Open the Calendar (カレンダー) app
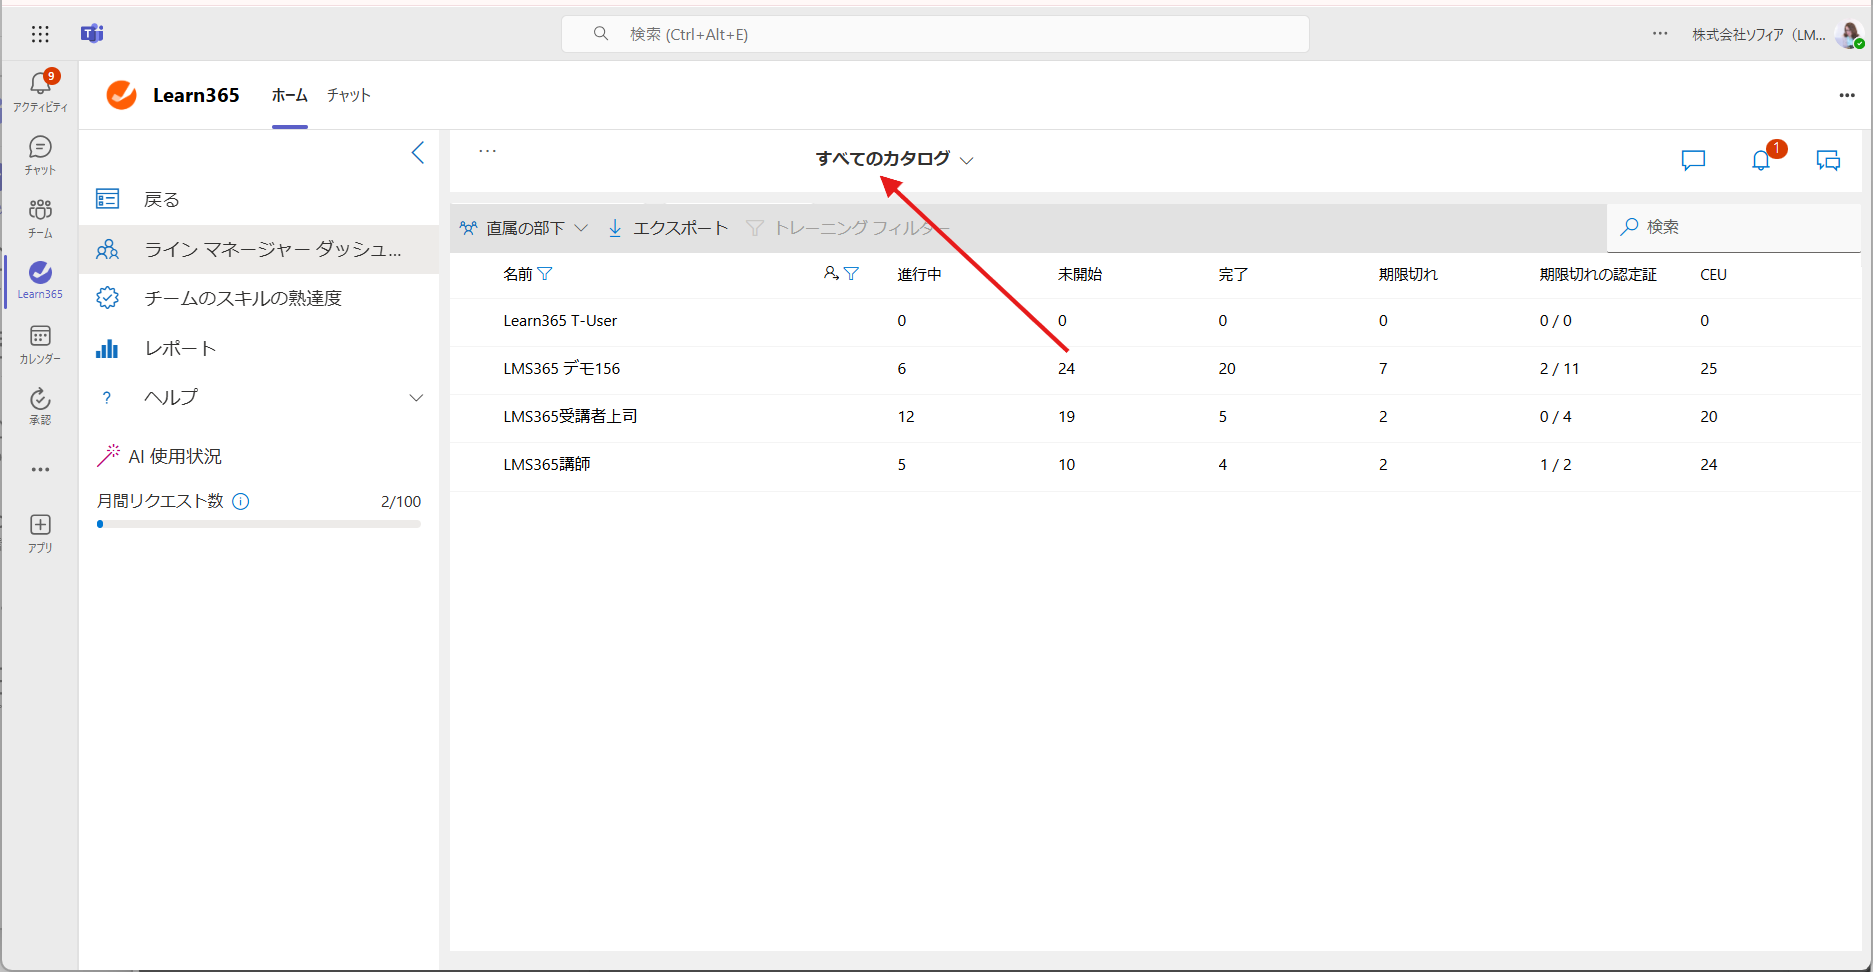Viewport: 1873px width, 972px height. point(40,343)
